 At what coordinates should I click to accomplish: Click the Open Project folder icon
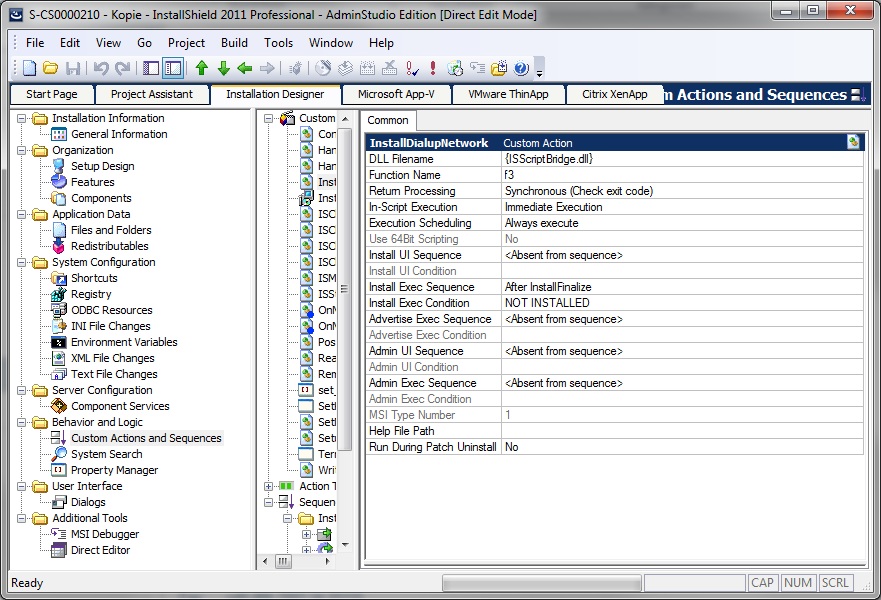[x=50, y=68]
